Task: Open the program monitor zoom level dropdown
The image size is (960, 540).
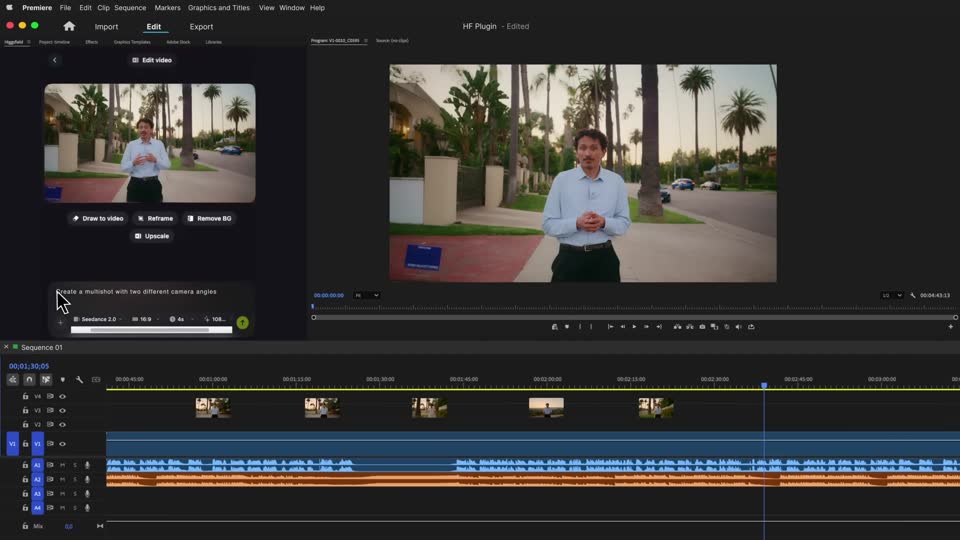Action: [x=366, y=295]
